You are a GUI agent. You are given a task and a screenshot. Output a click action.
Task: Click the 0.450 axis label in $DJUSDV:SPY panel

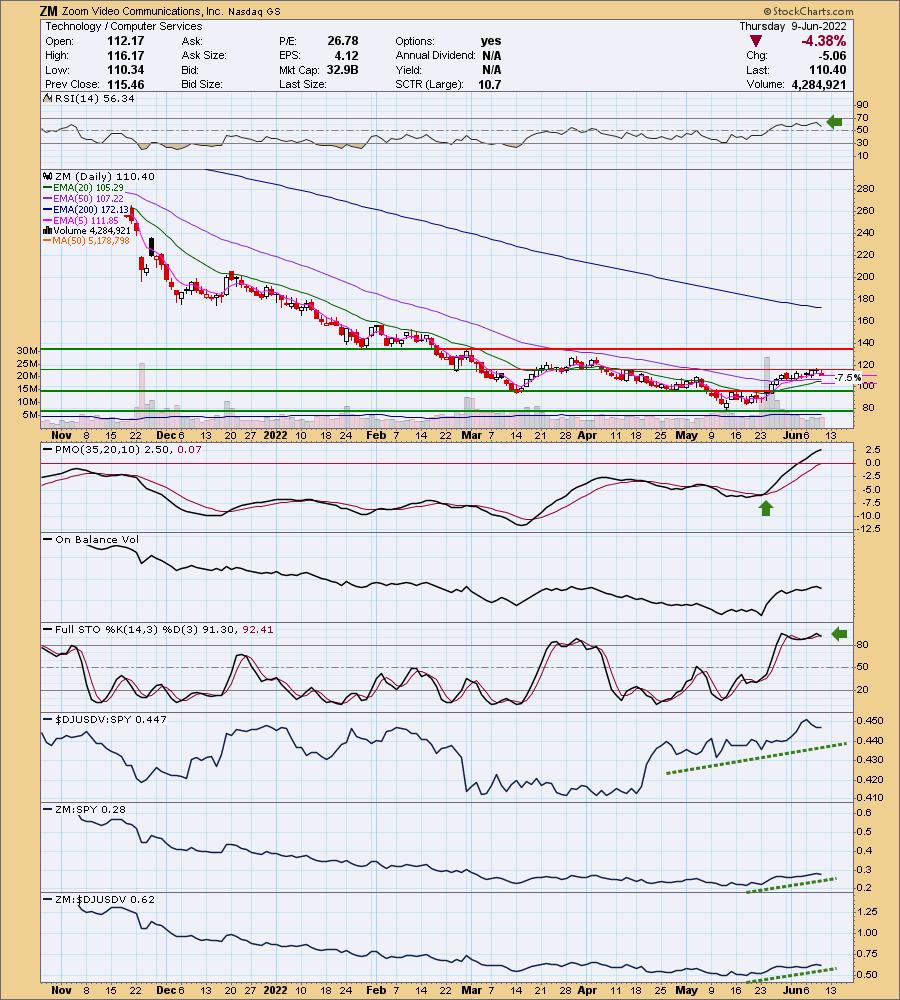(870, 721)
